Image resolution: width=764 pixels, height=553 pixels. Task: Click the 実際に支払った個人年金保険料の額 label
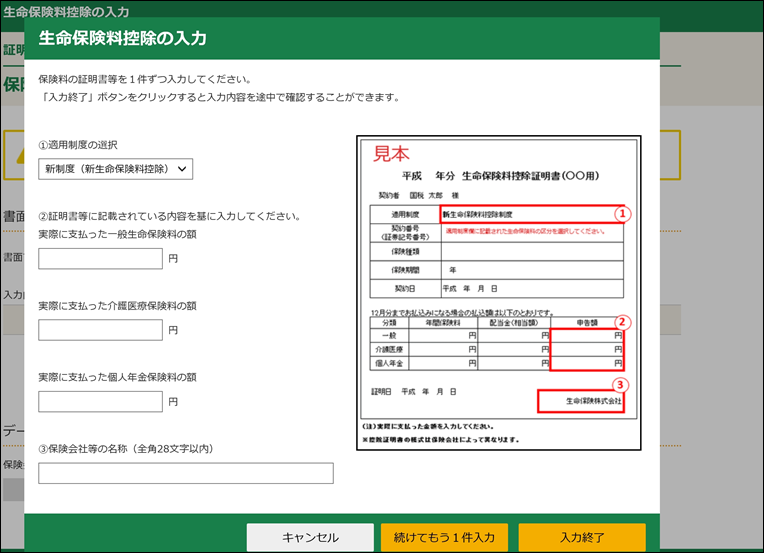click(117, 377)
